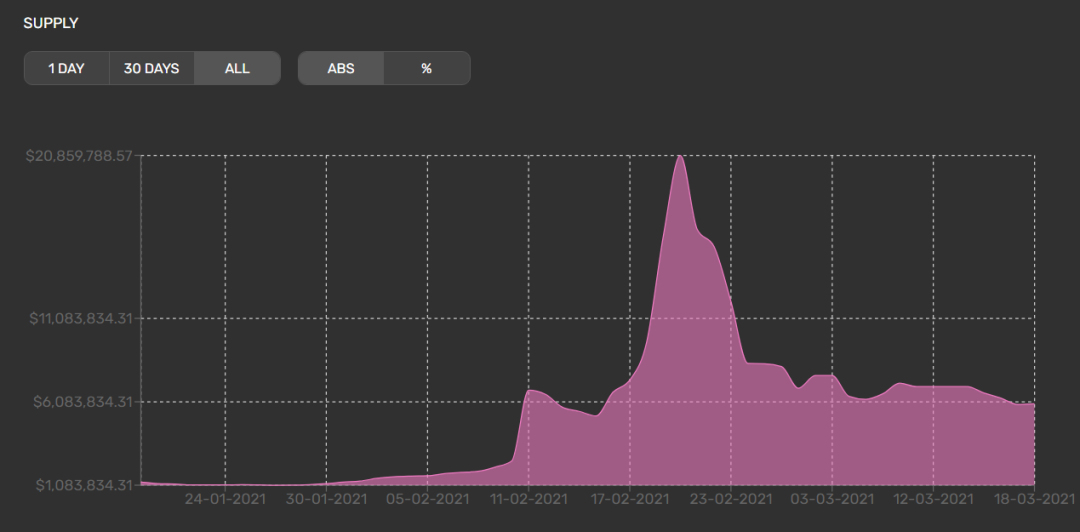Click the 18-03-2021 date label
Screen dimensions: 1080x532
(1035, 499)
